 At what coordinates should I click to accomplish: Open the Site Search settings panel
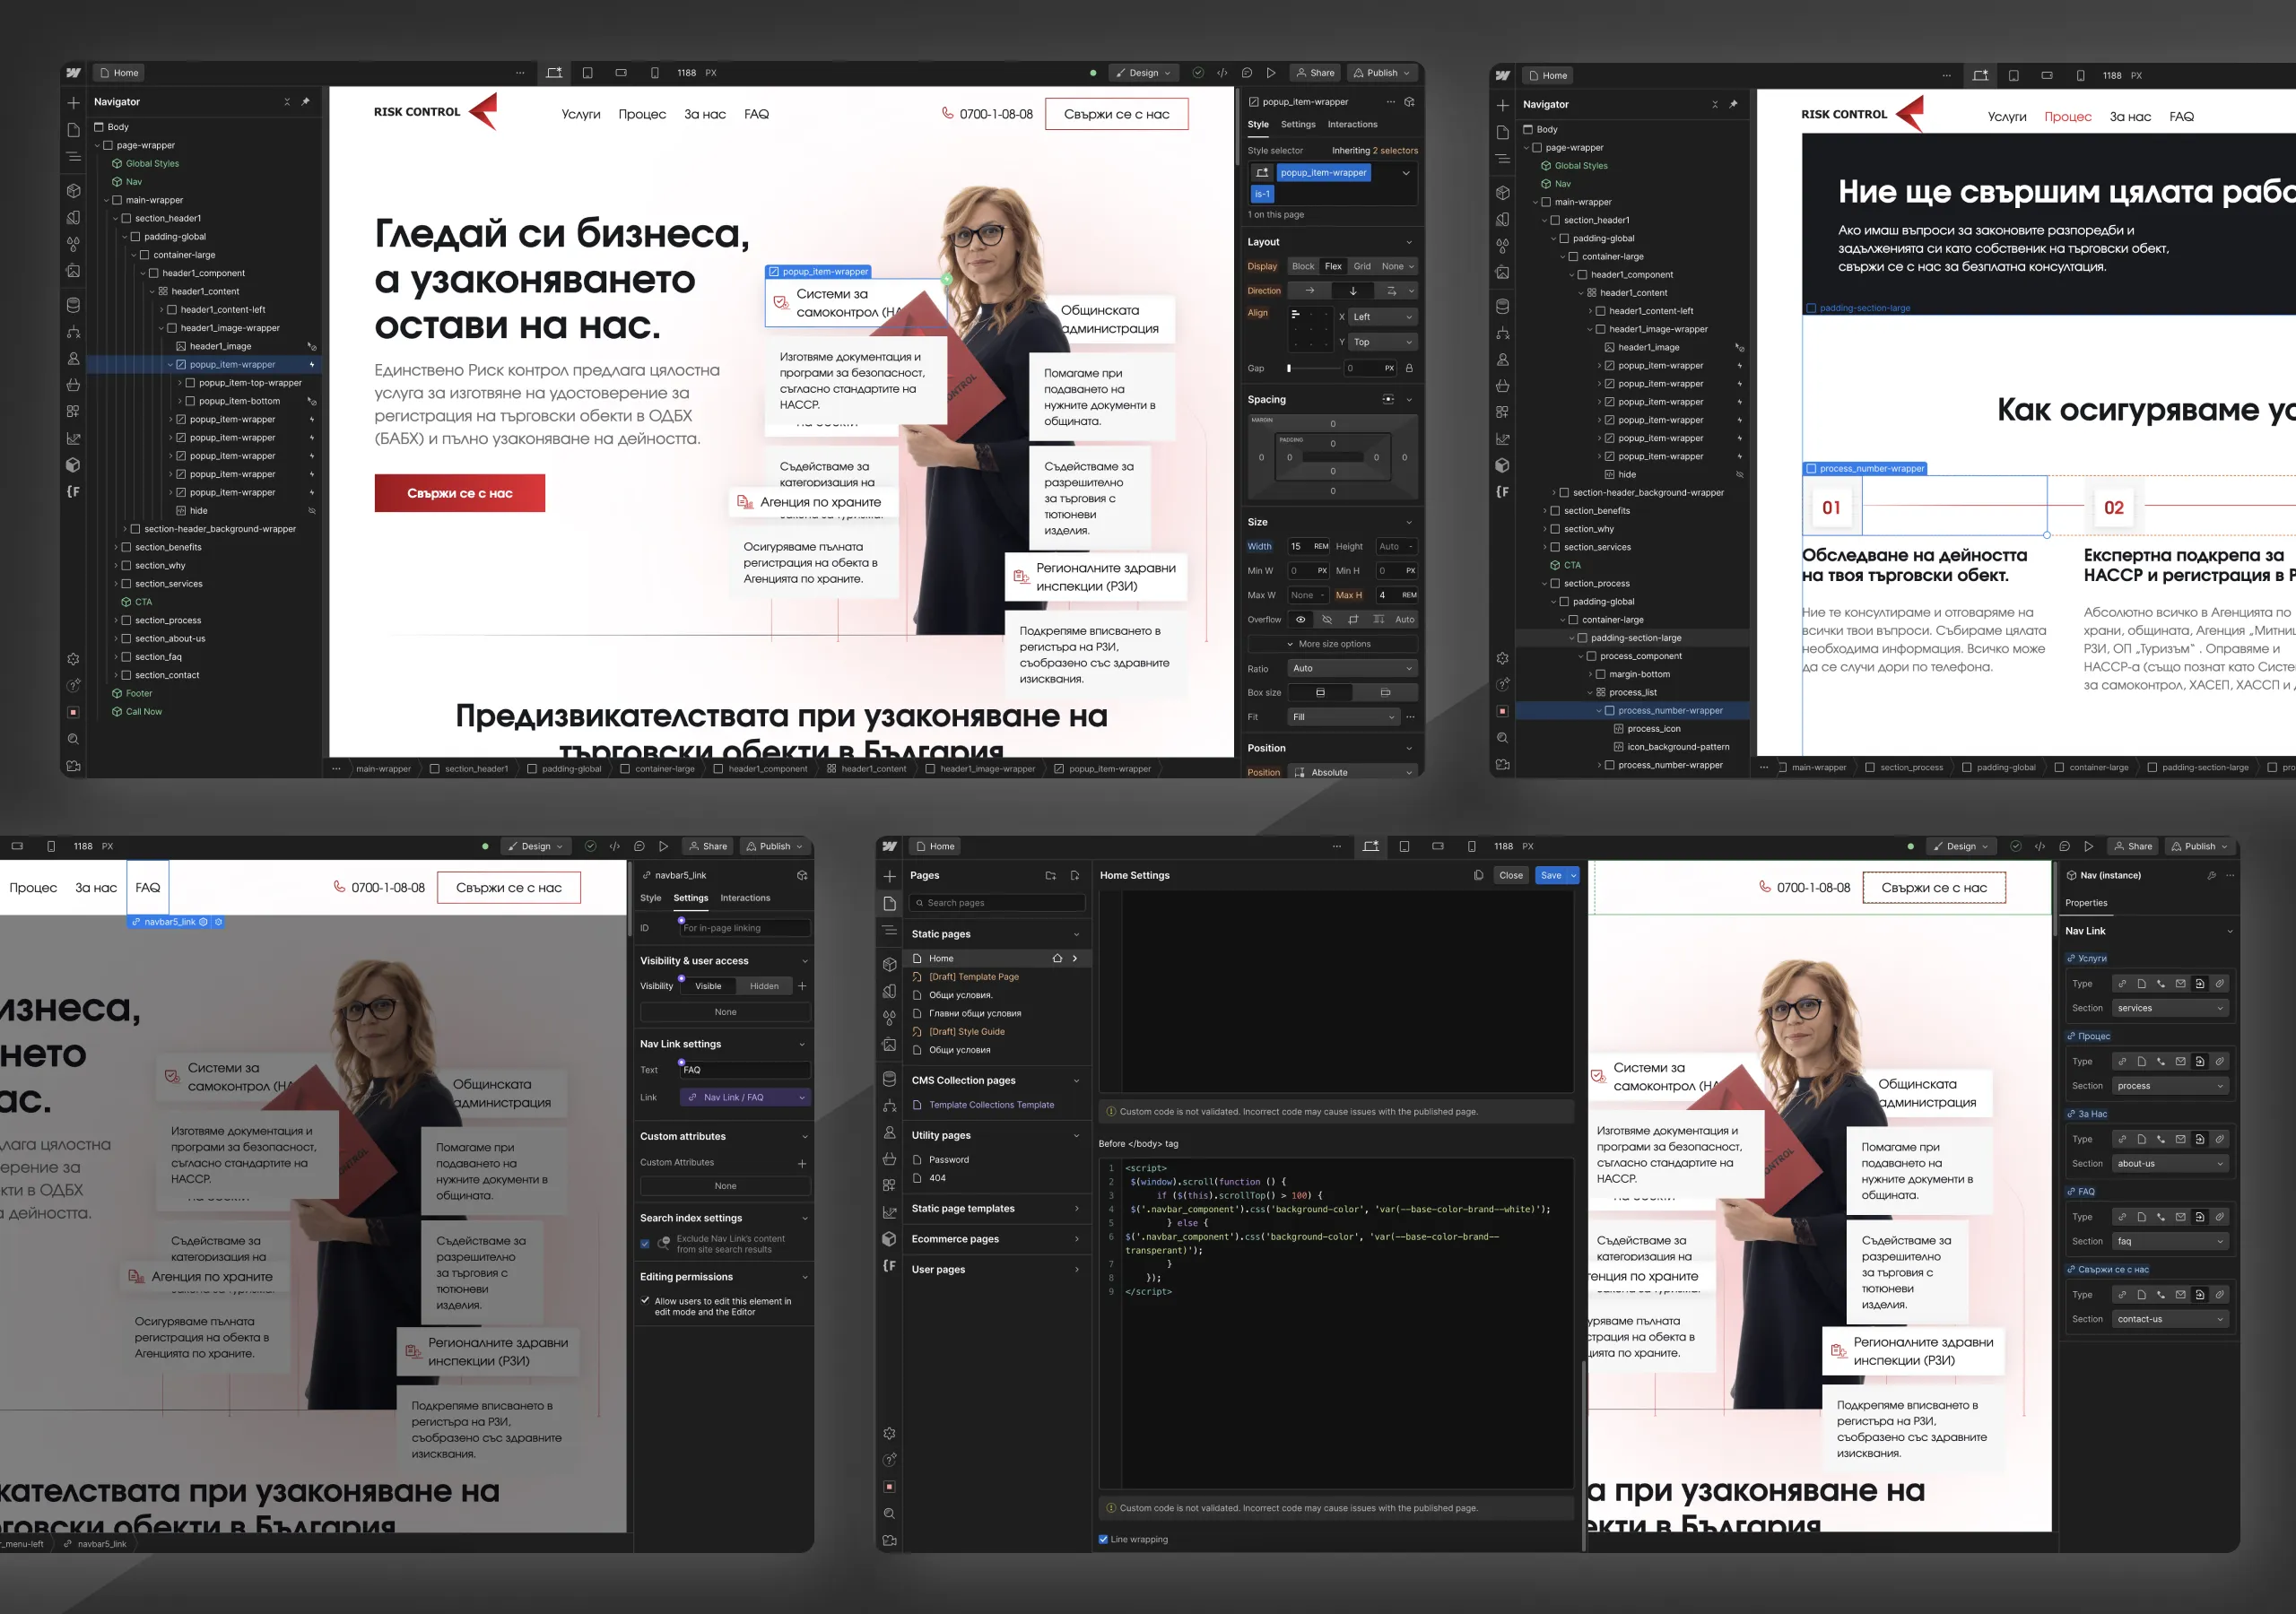coord(73,739)
